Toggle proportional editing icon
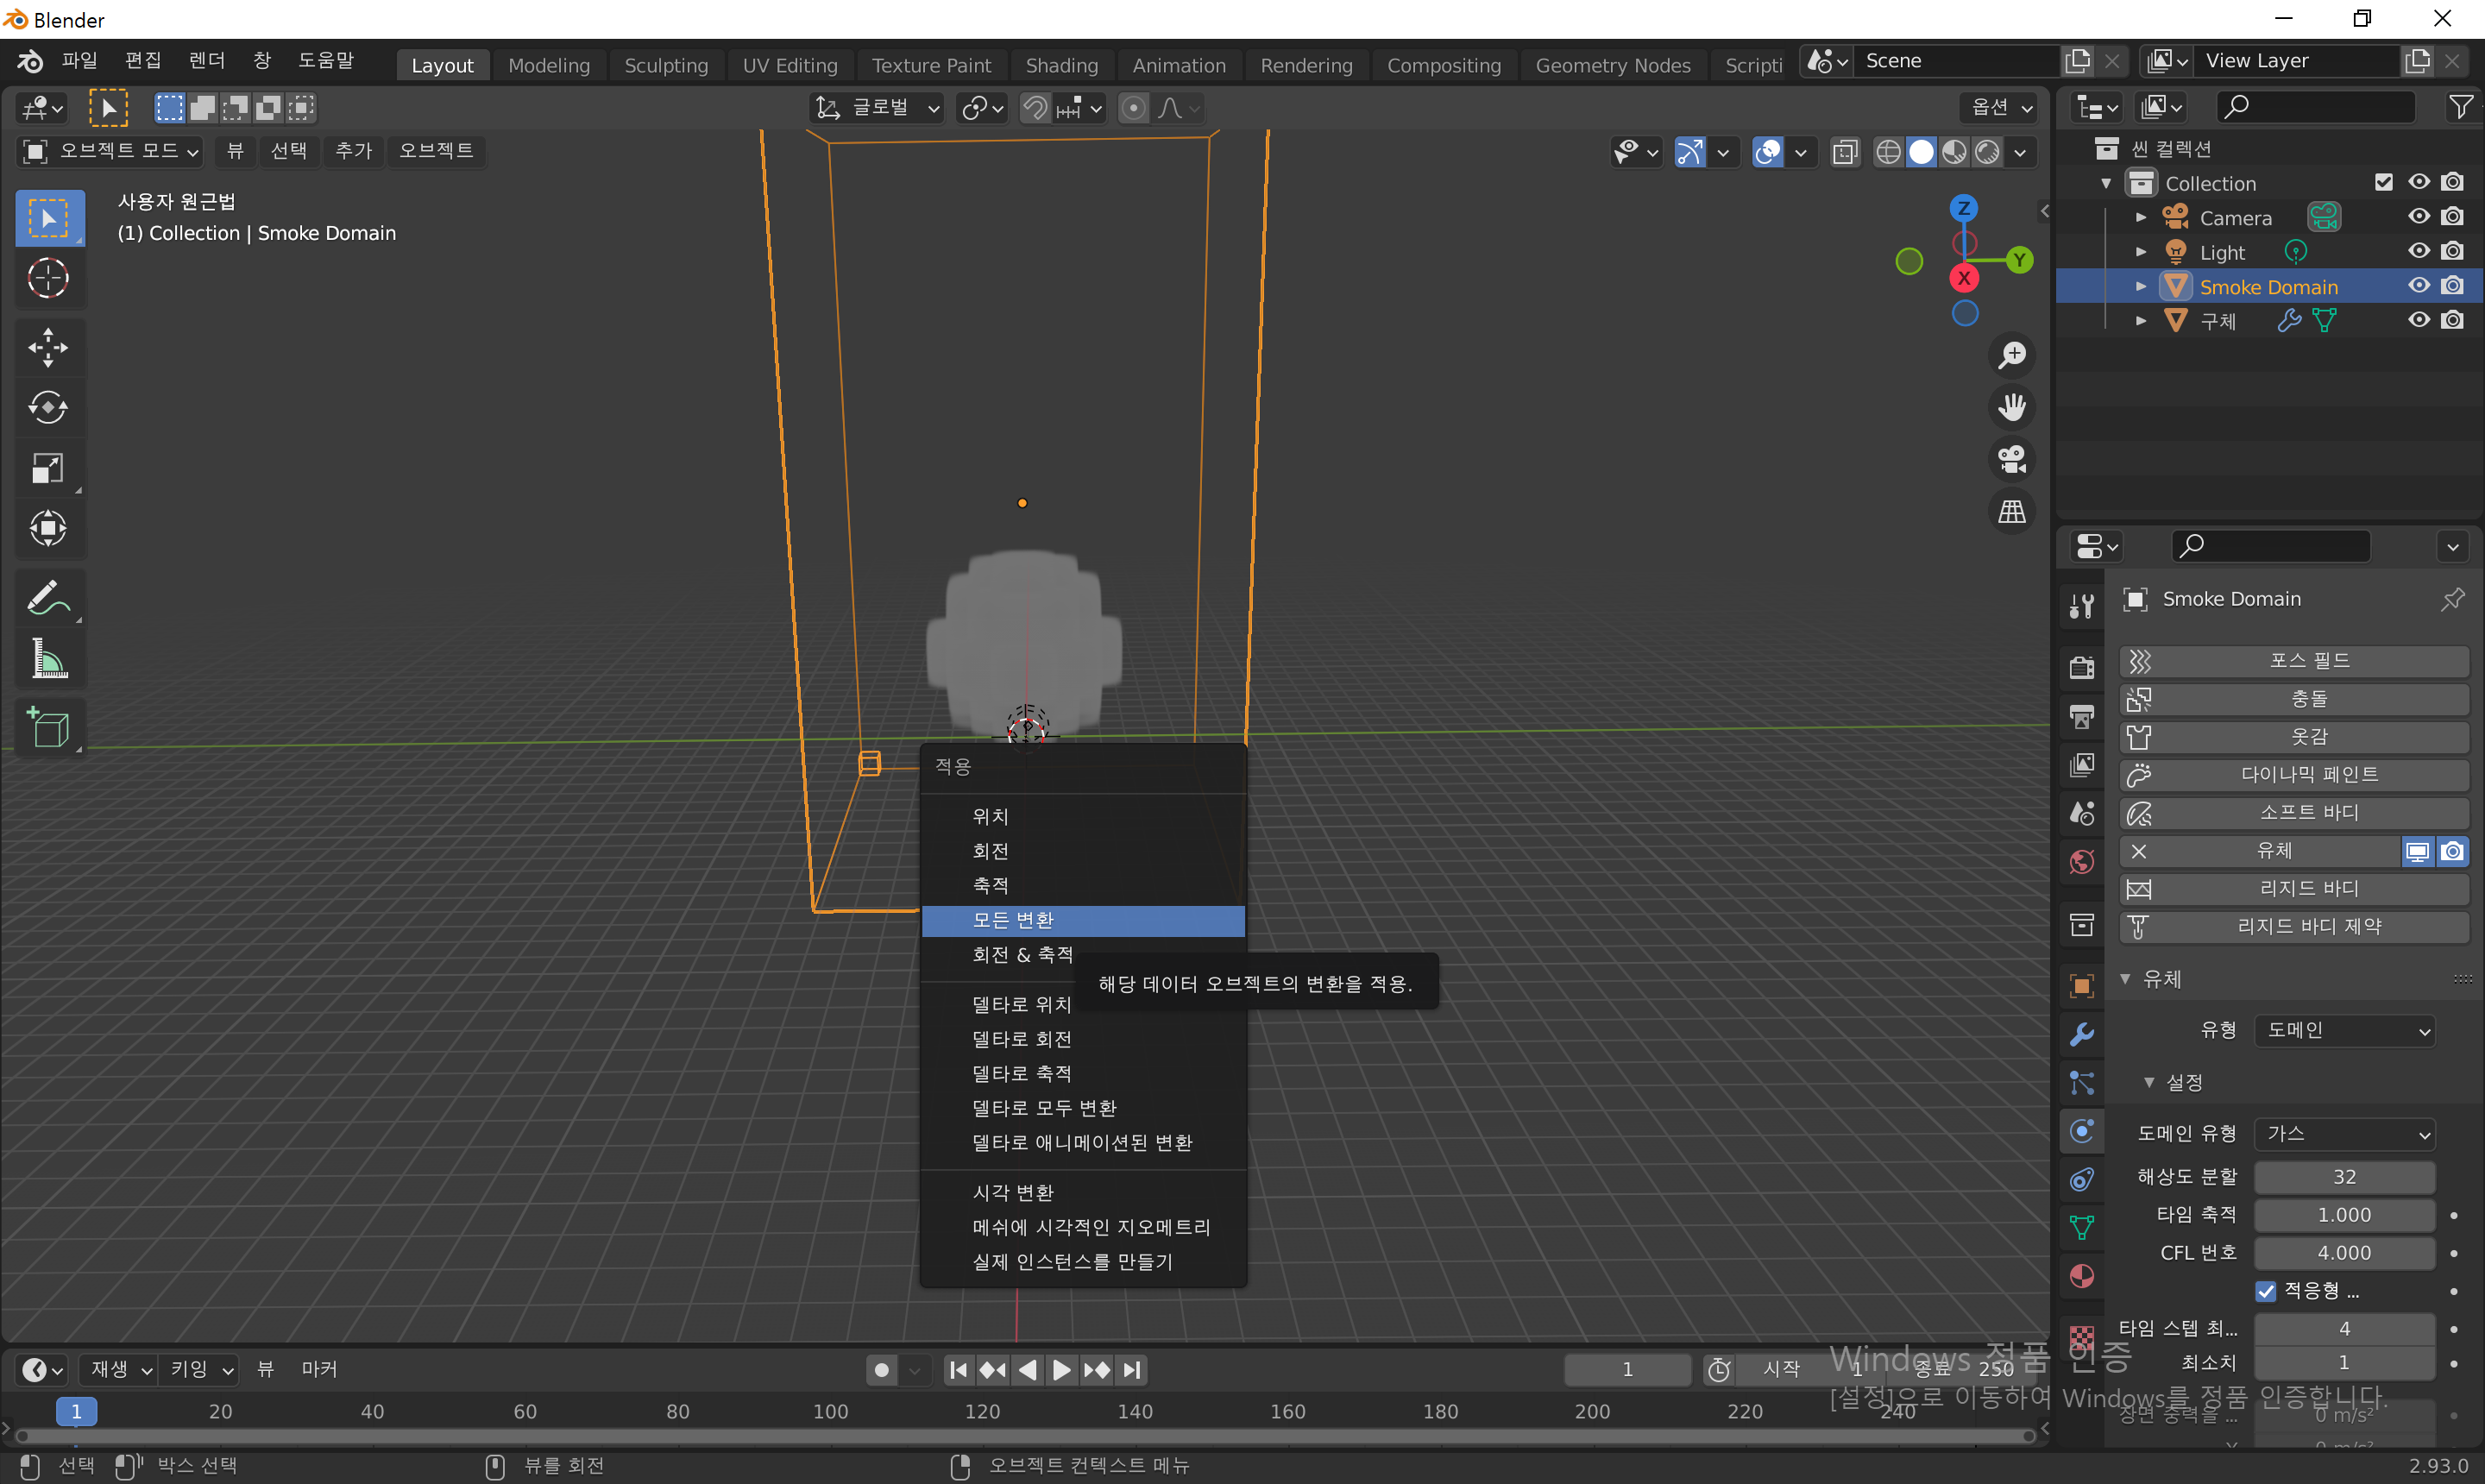Viewport: 2485px width, 1484px height. [1133, 108]
